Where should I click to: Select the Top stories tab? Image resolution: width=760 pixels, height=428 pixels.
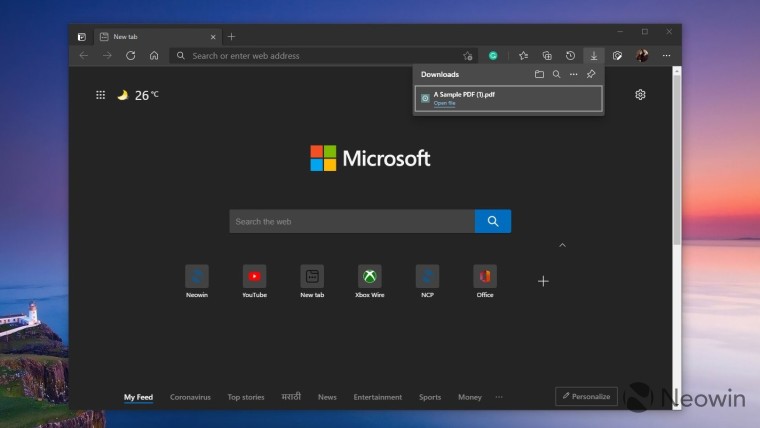246,397
